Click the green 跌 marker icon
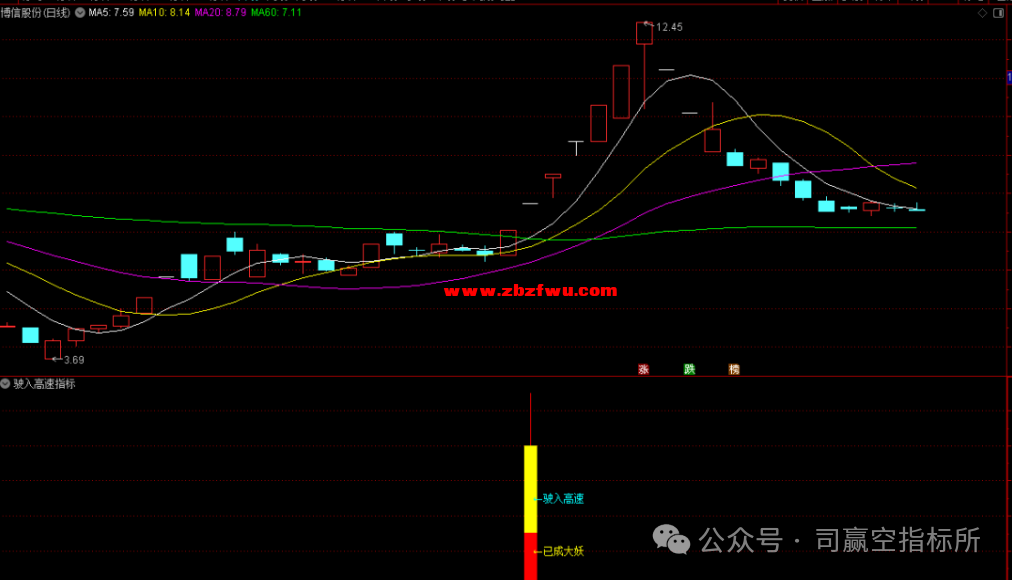Viewport: 1012px width, 580px height. [x=689, y=369]
